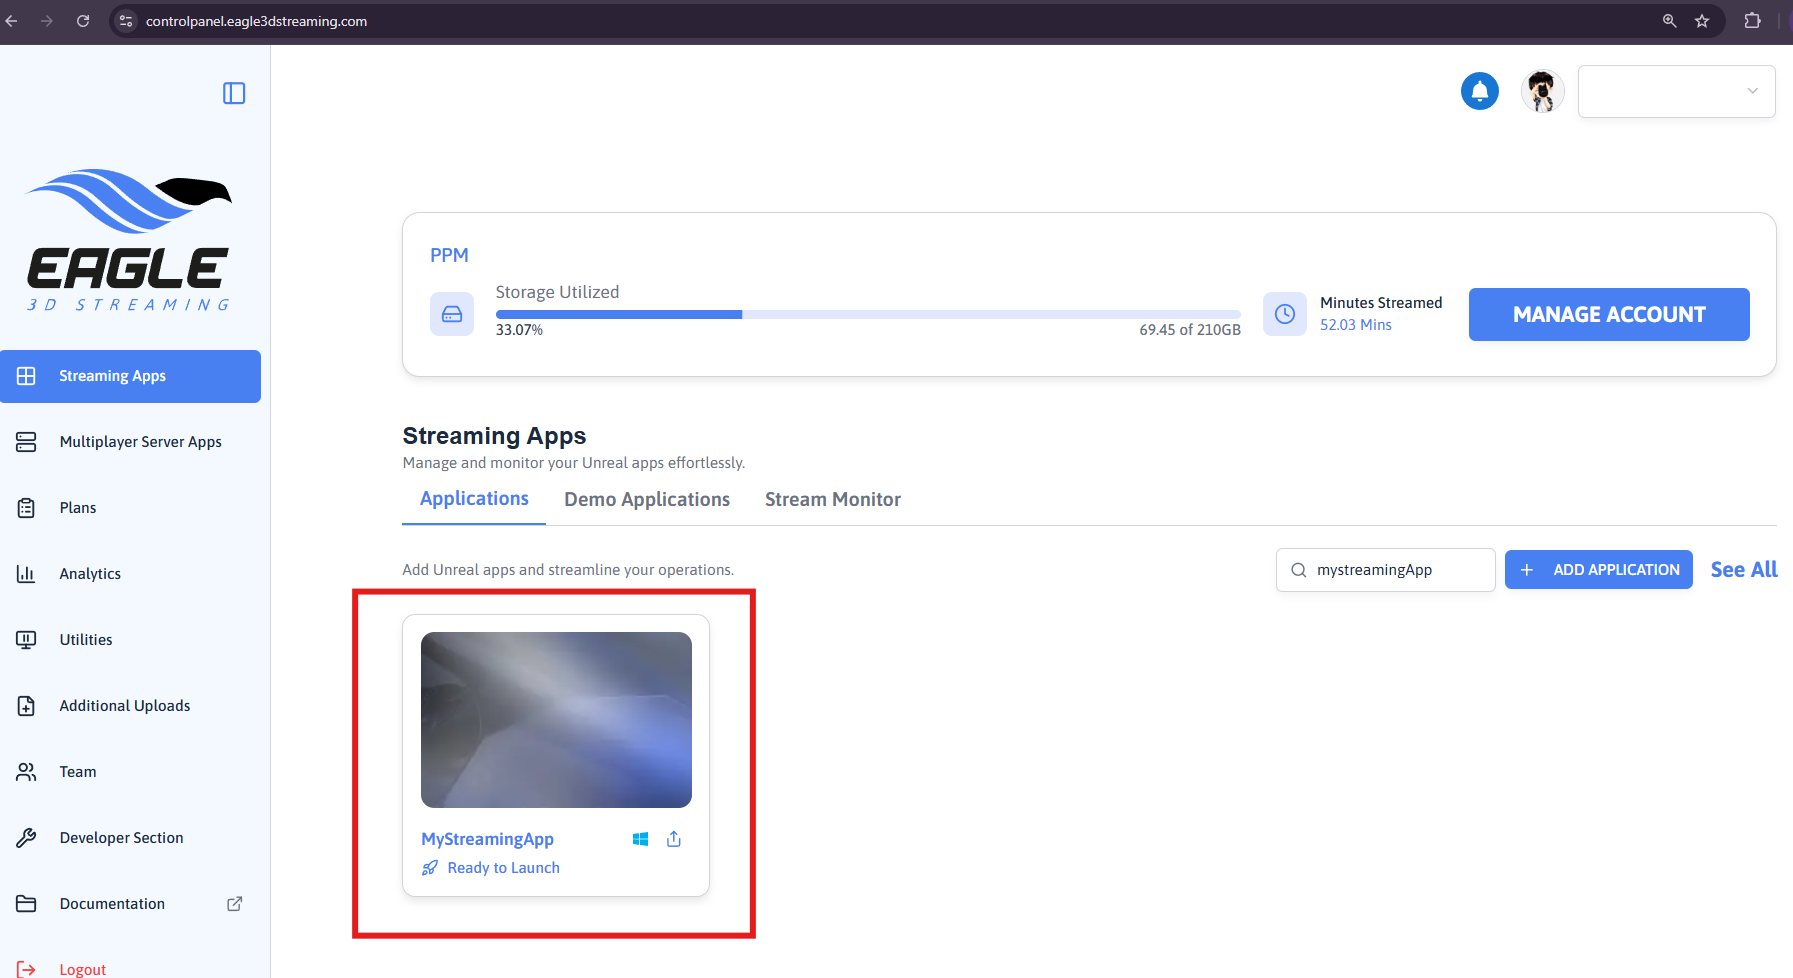Go to Analytics in the sidebar
The height and width of the screenshot is (978, 1793).
click(x=90, y=574)
